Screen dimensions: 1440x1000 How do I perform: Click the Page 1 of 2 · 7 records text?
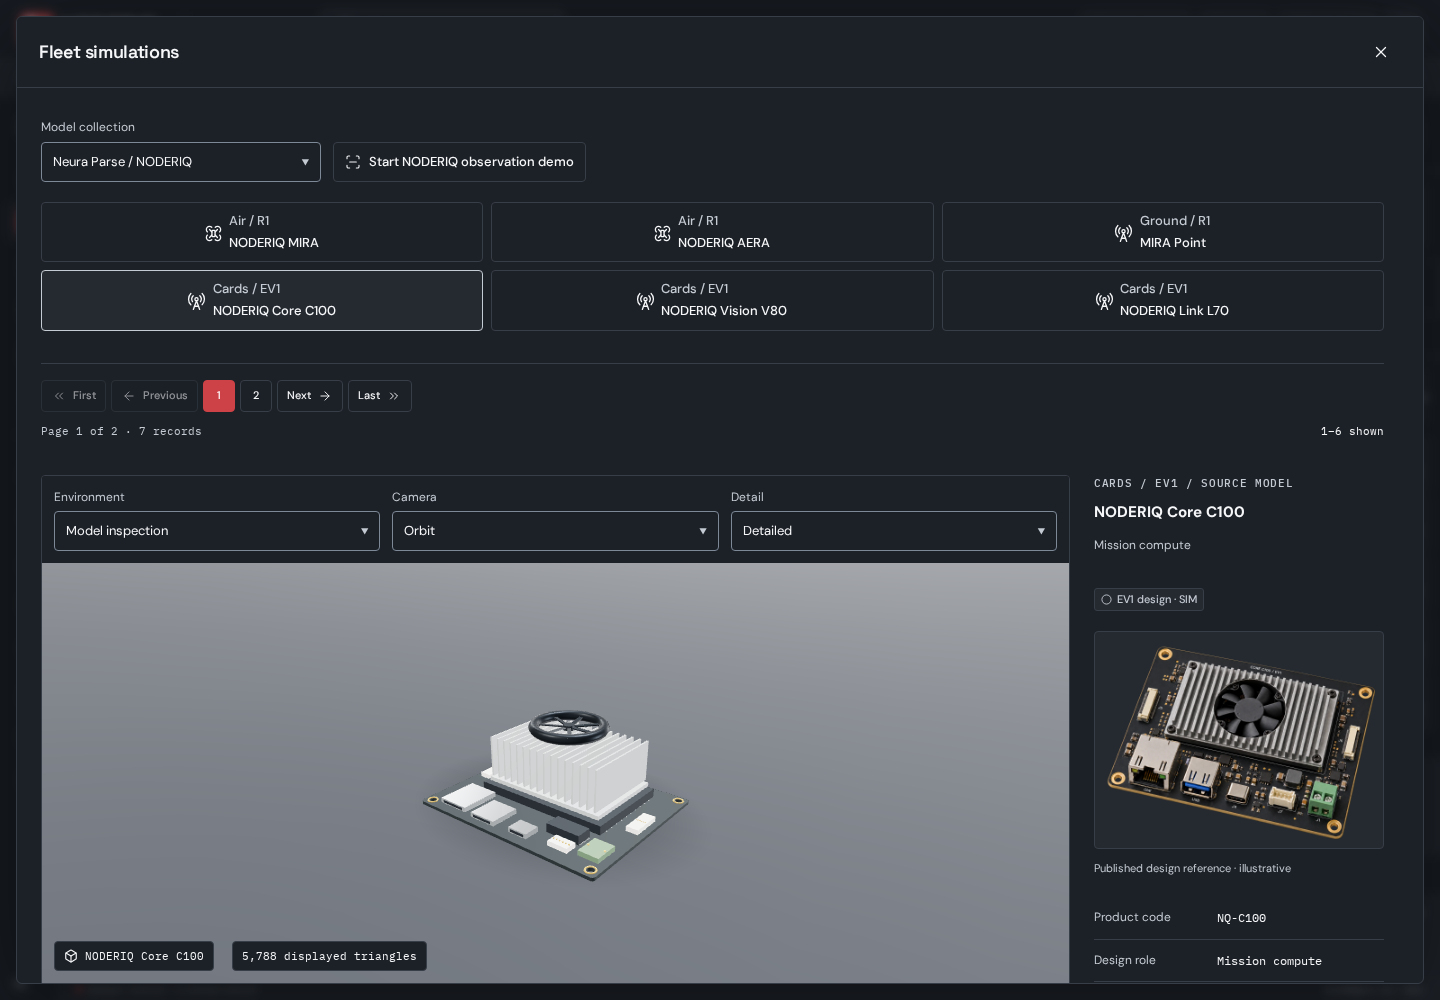(x=121, y=431)
